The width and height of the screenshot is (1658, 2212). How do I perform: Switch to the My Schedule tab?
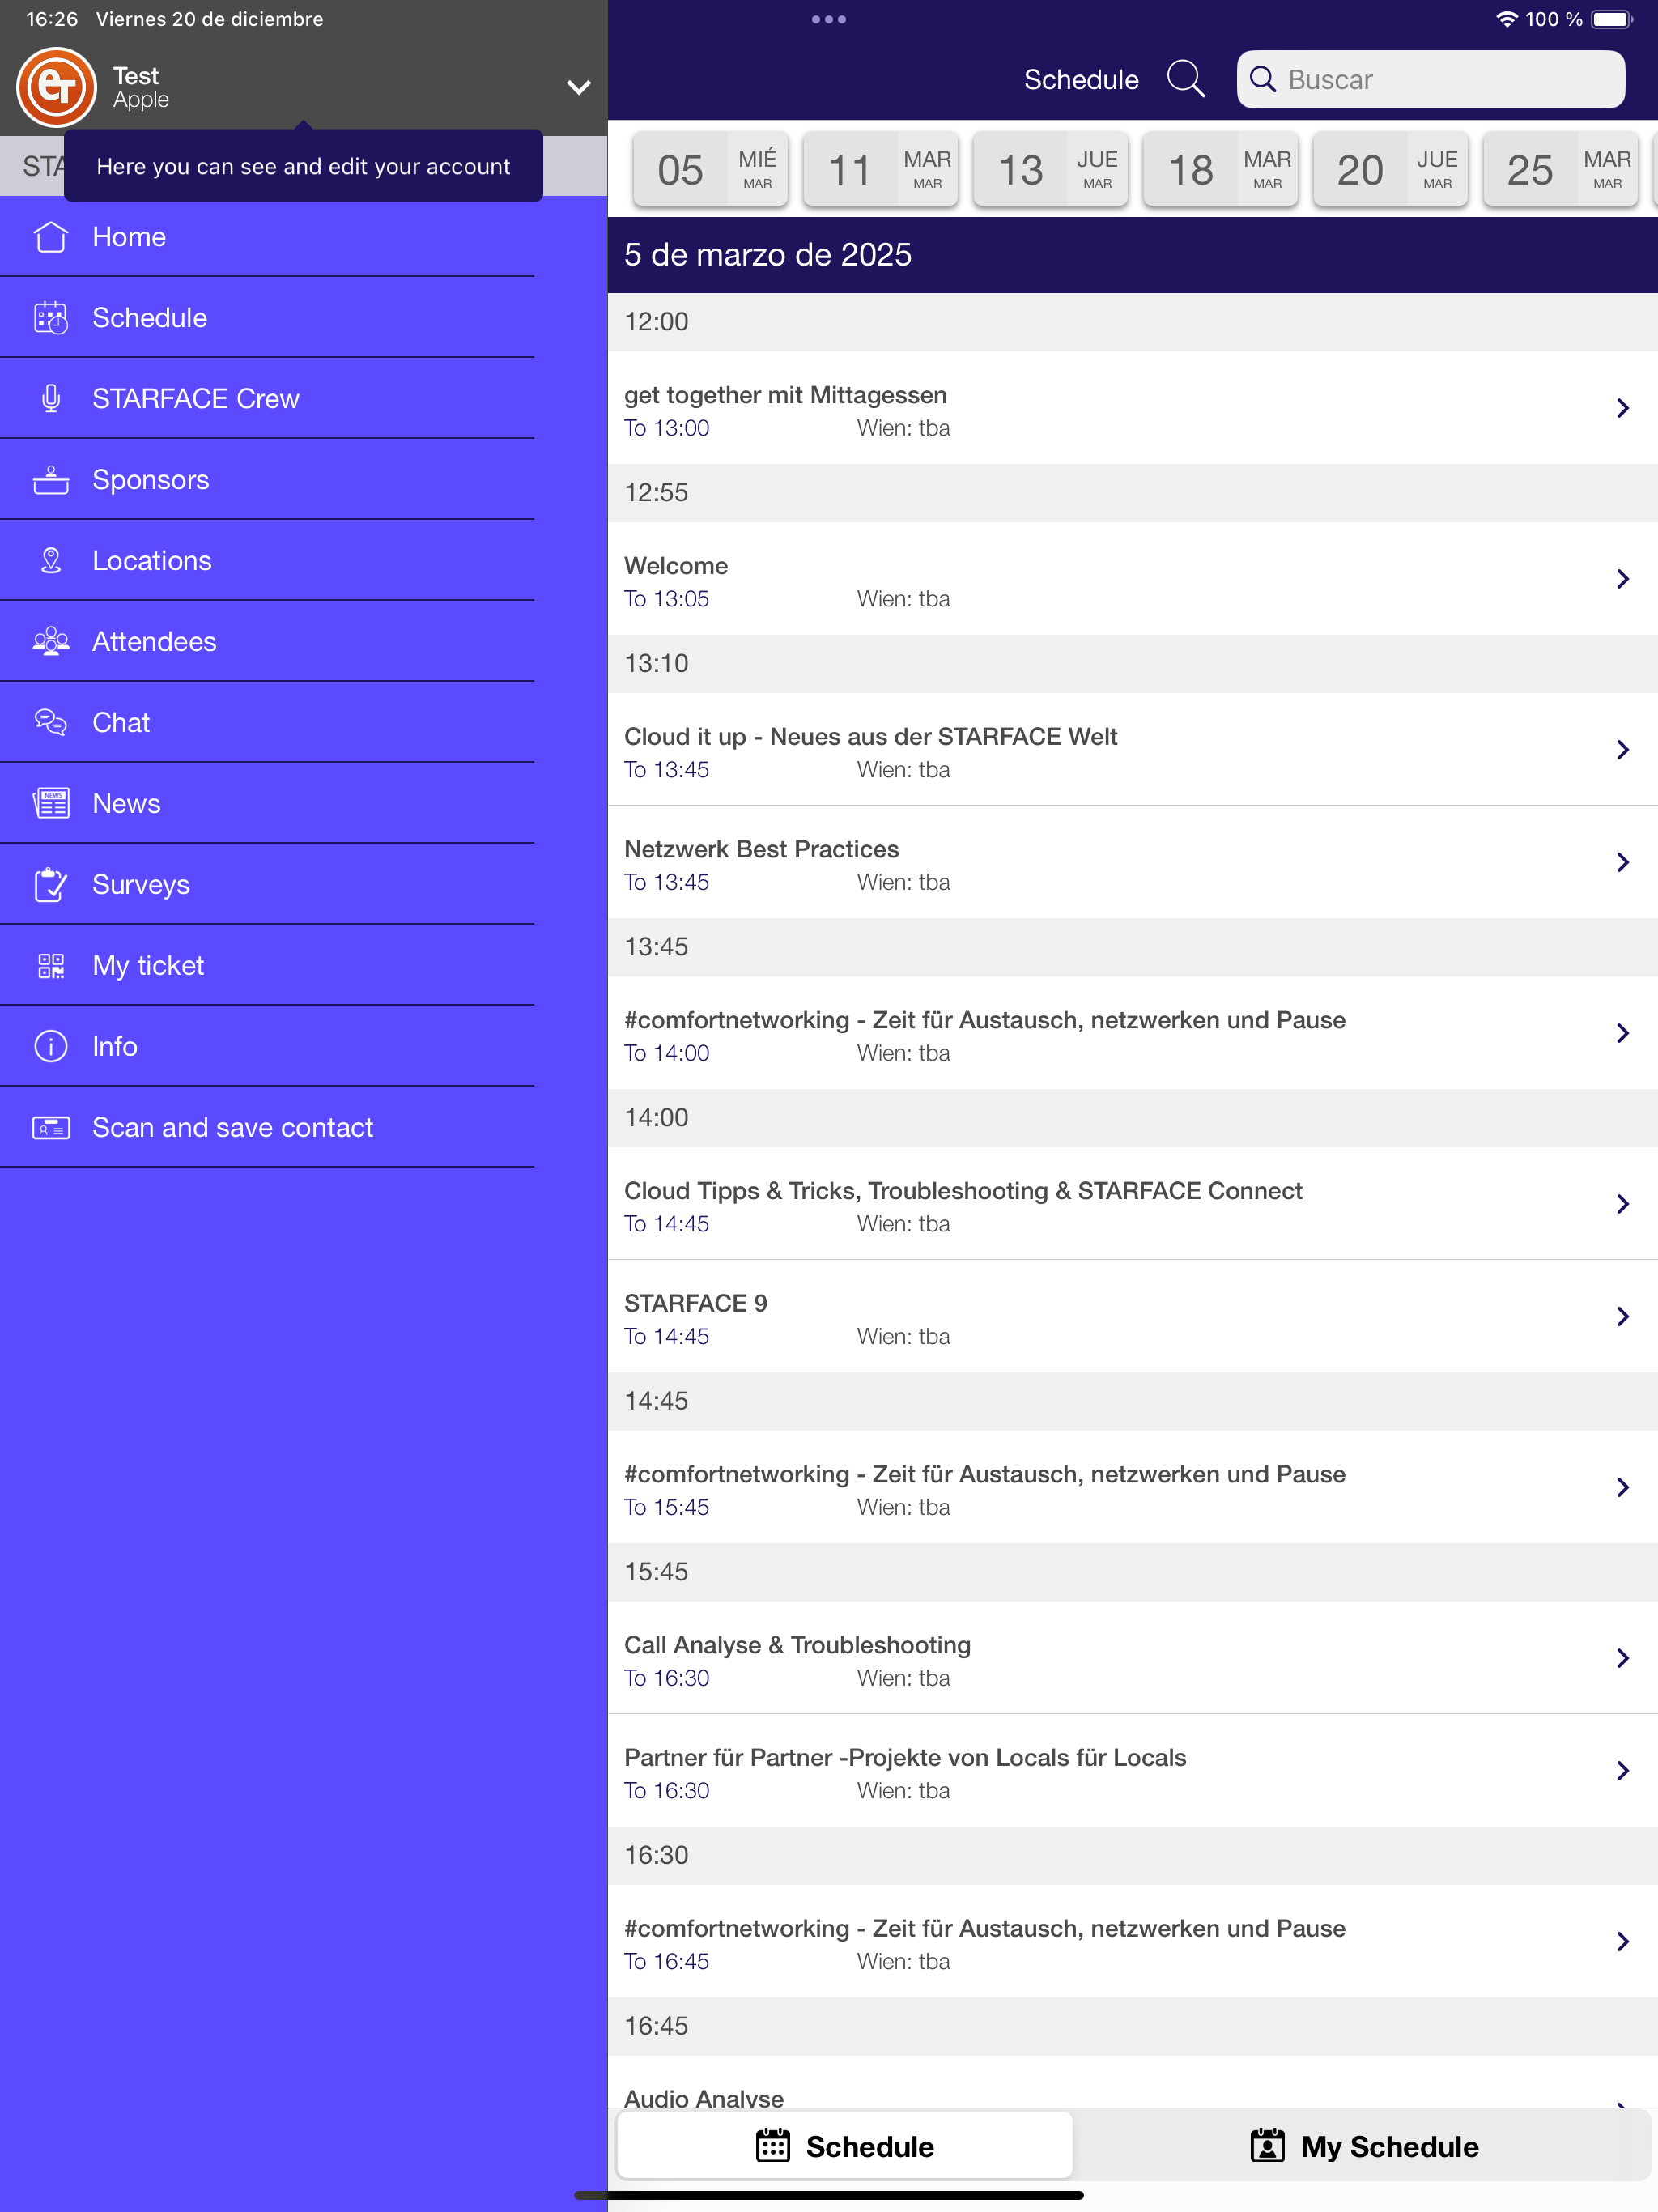pyautogui.click(x=1364, y=2146)
